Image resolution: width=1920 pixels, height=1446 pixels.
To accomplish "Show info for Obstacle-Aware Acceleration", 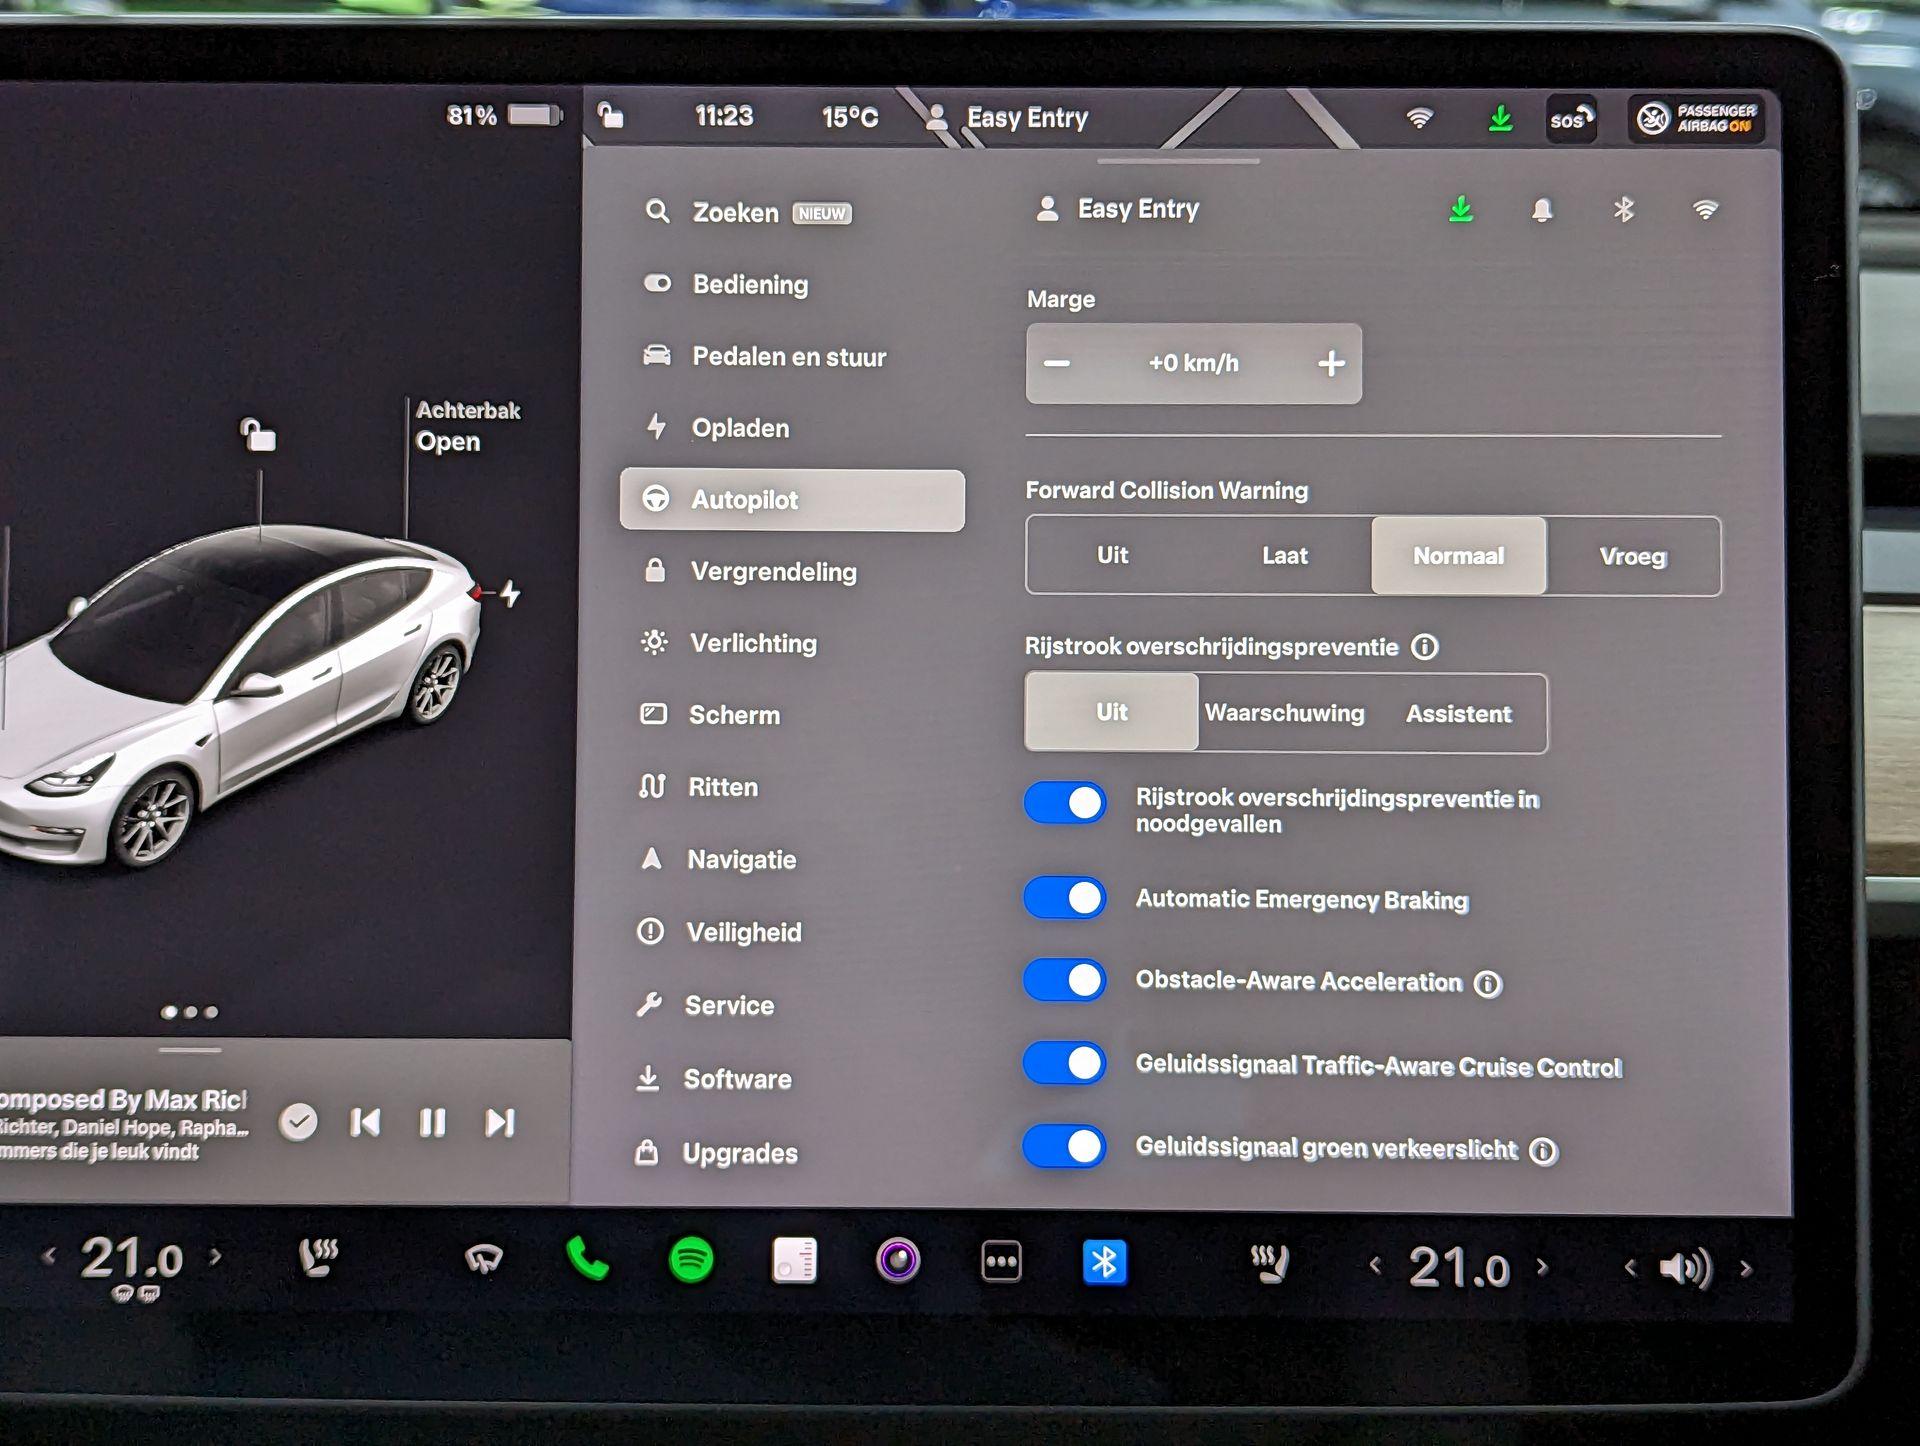I will click(1488, 984).
